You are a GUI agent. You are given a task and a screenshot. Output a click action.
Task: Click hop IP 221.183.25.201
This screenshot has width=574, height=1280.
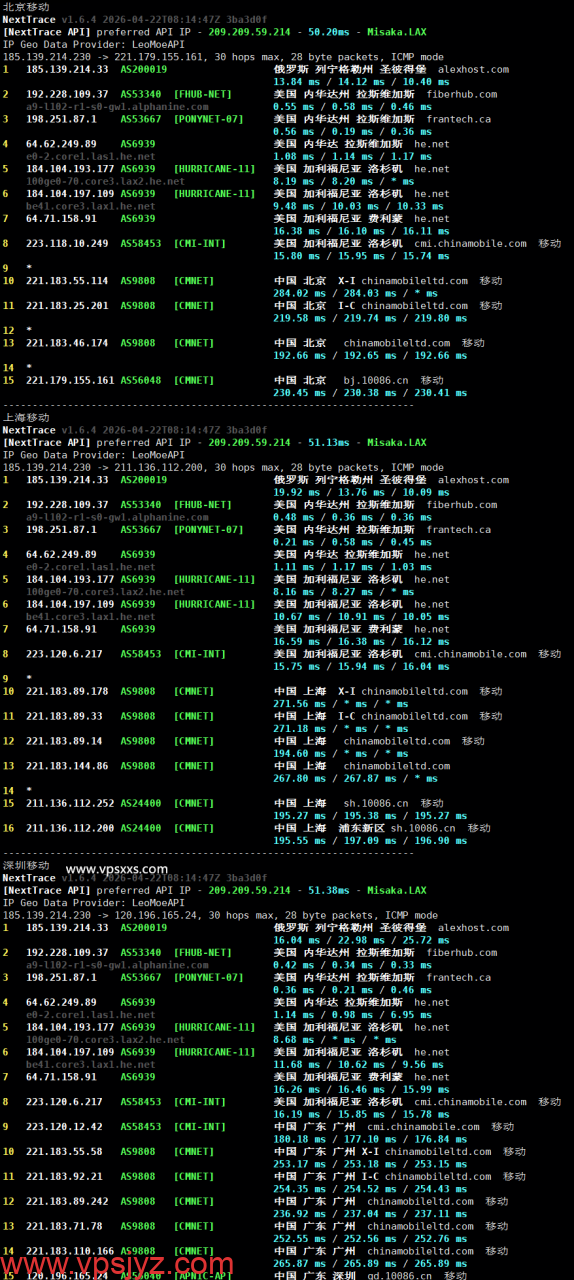click(x=68, y=306)
